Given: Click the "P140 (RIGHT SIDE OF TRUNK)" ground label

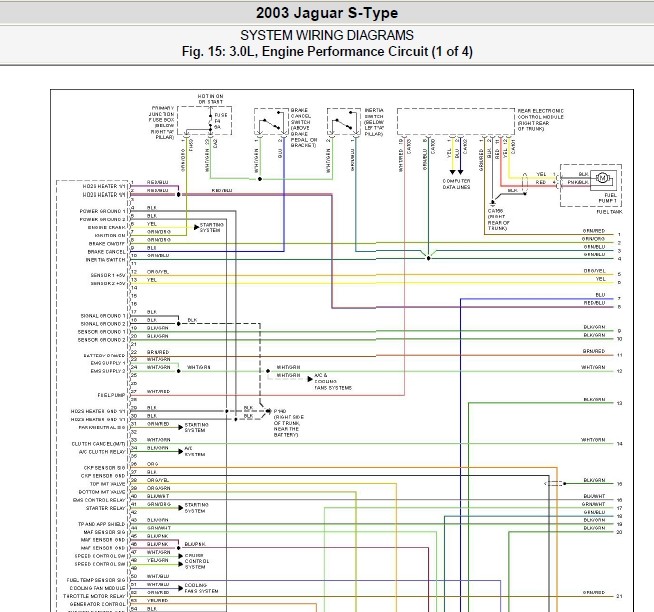Looking at the screenshot, I should pyautogui.click(x=289, y=423).
